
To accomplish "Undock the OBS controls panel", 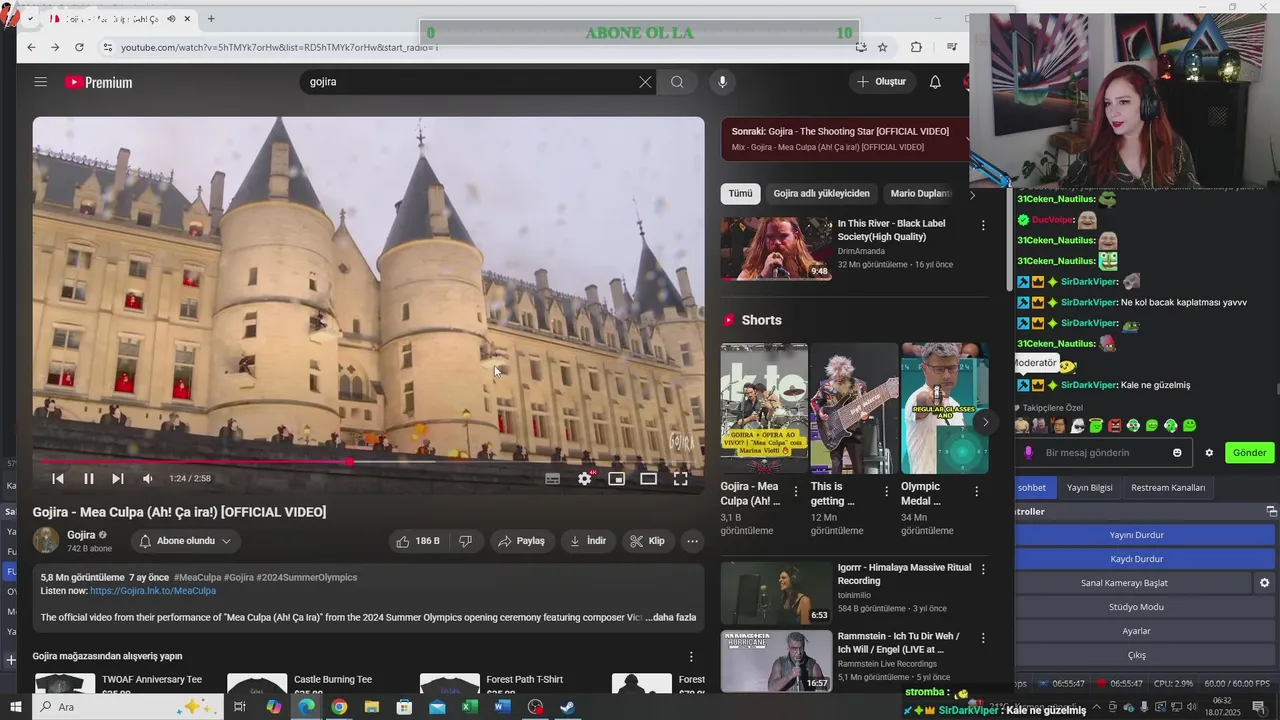I will tap(1271, 511).
